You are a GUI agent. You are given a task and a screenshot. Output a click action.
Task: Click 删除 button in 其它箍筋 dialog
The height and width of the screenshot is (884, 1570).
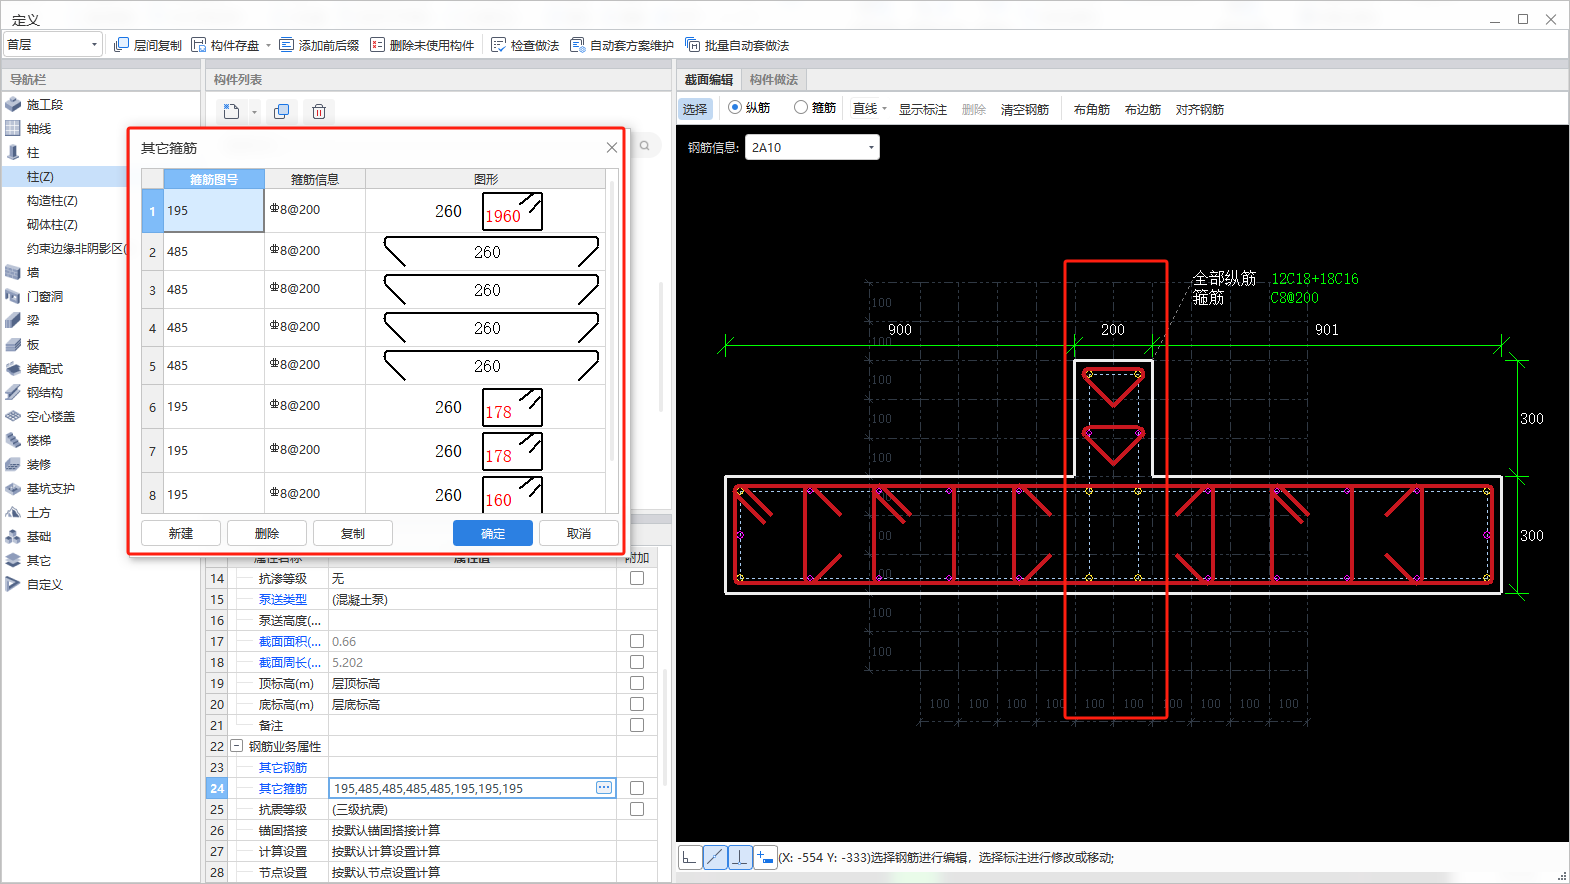pyautogui.click(x=267, y=533)
